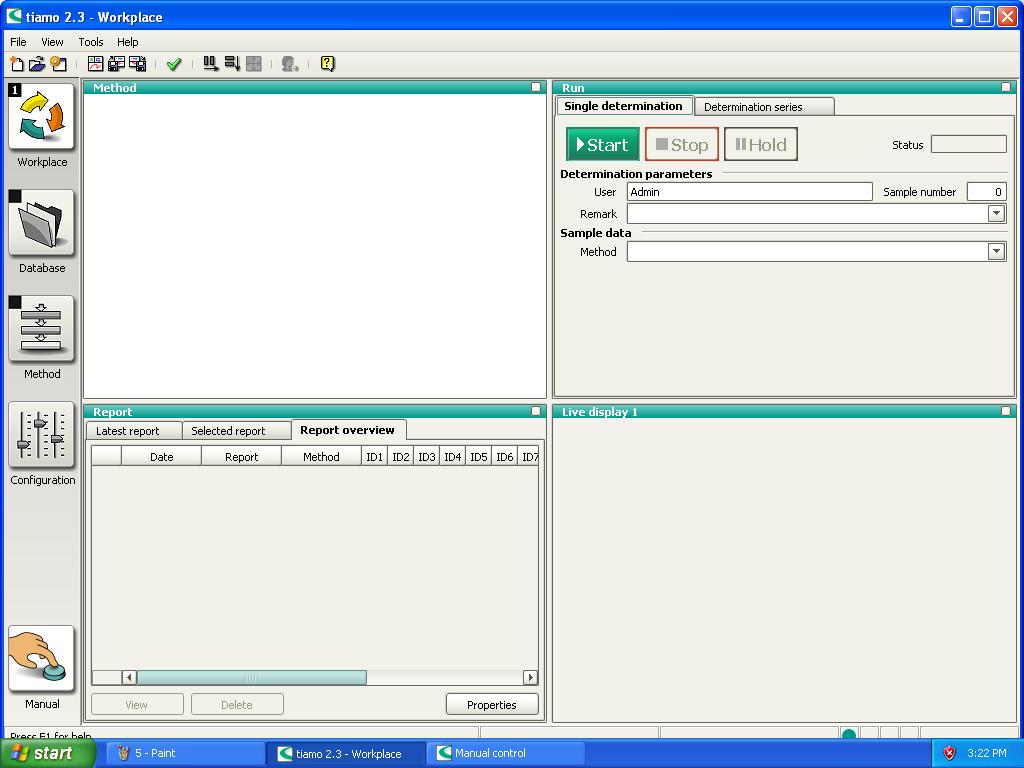
Task: Click the Windows start button
Action: coord(47,753)
